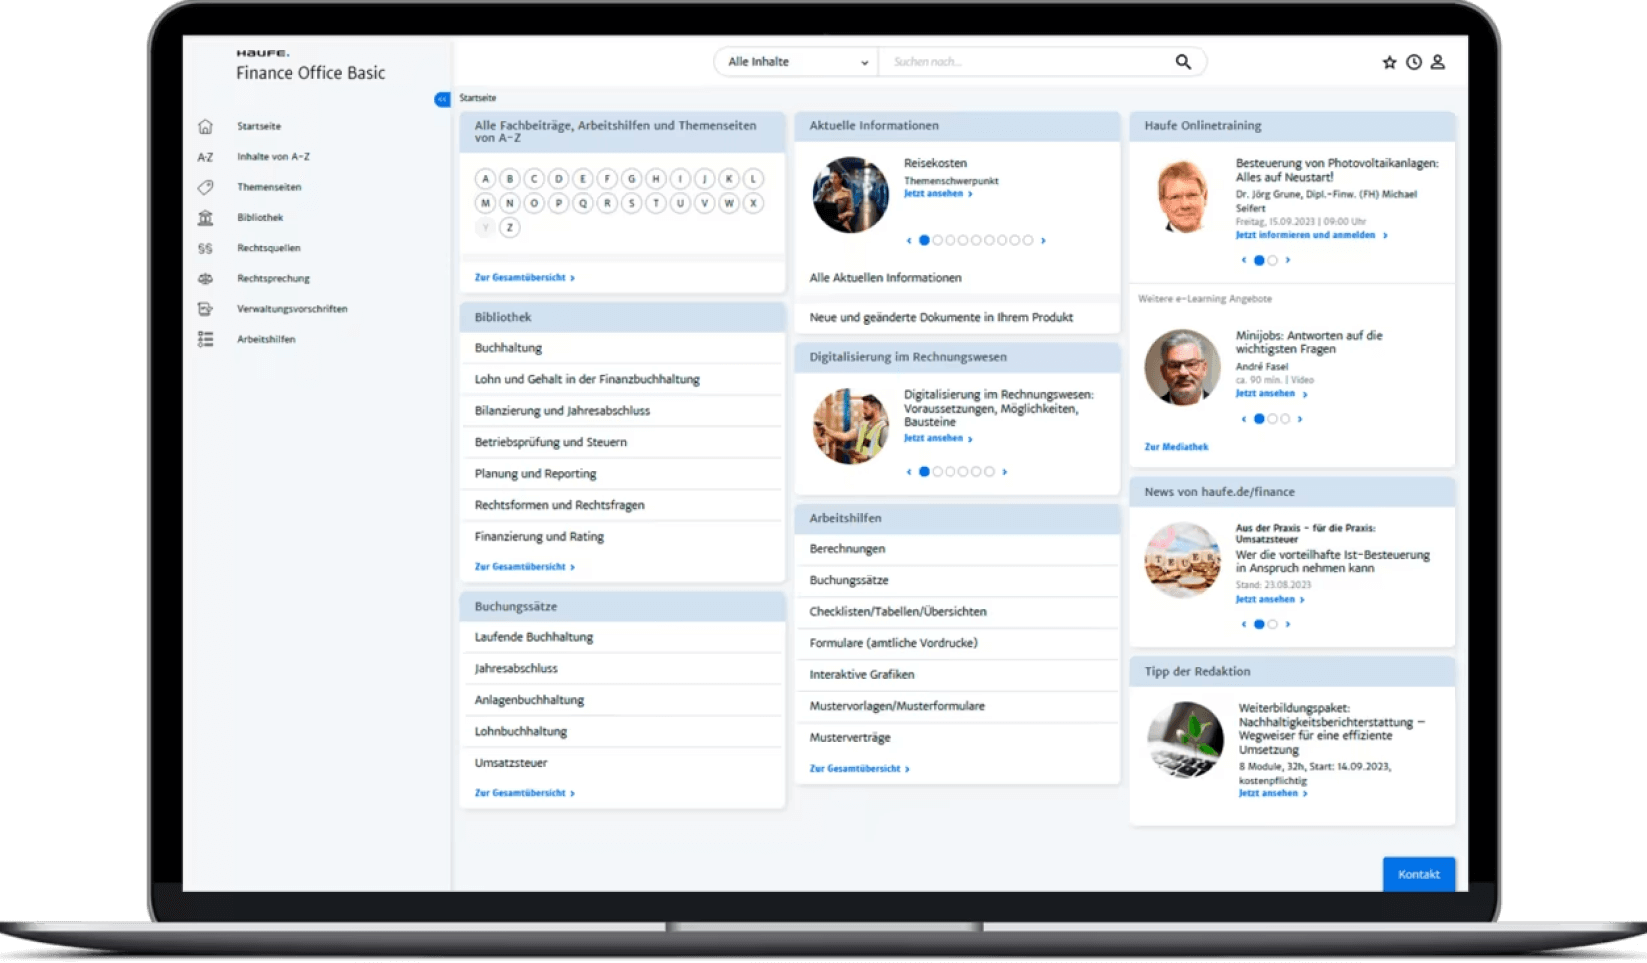Click the Bibliothek building icon
Image resolution: width=1647 pixels, height=963 pixels.
205,217
